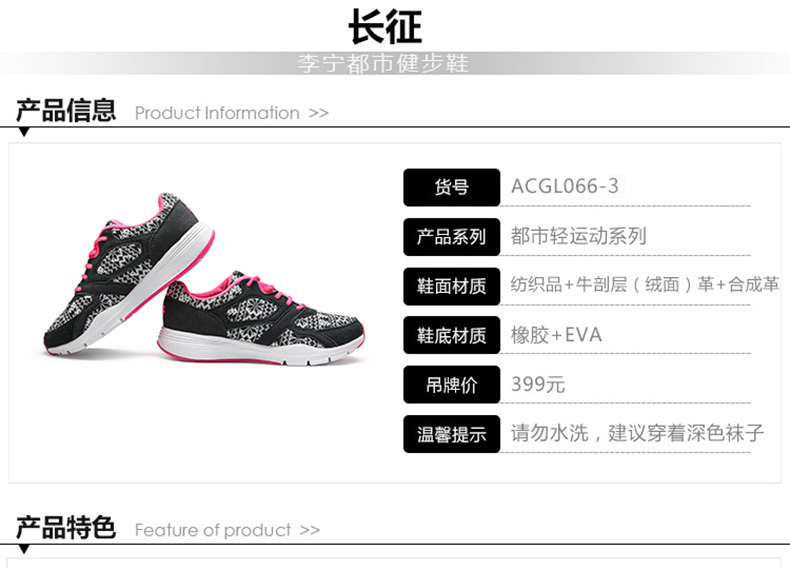Click the 长征 product title heading
790x568 pixels.
(x=385, y=27)
